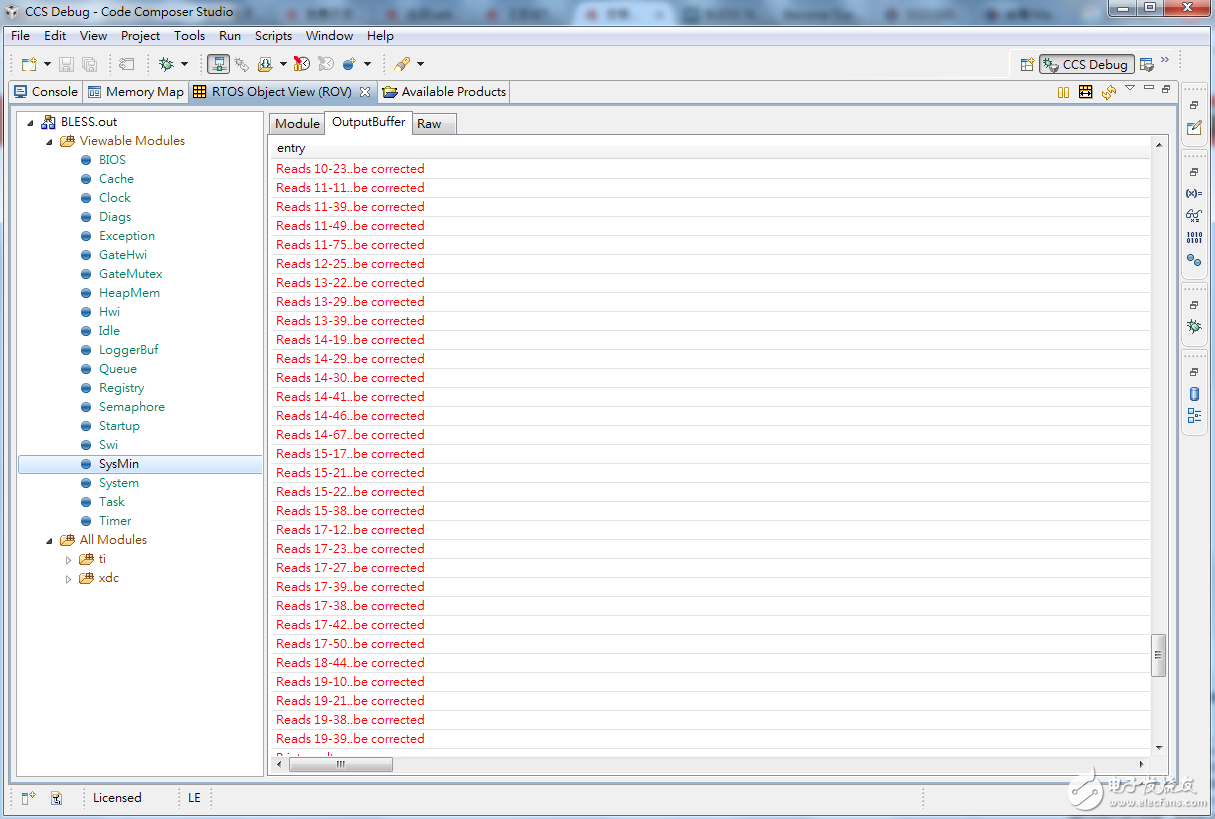Expand the ti folder
This screenshot has height=819, width=1215.
(69, 559)
